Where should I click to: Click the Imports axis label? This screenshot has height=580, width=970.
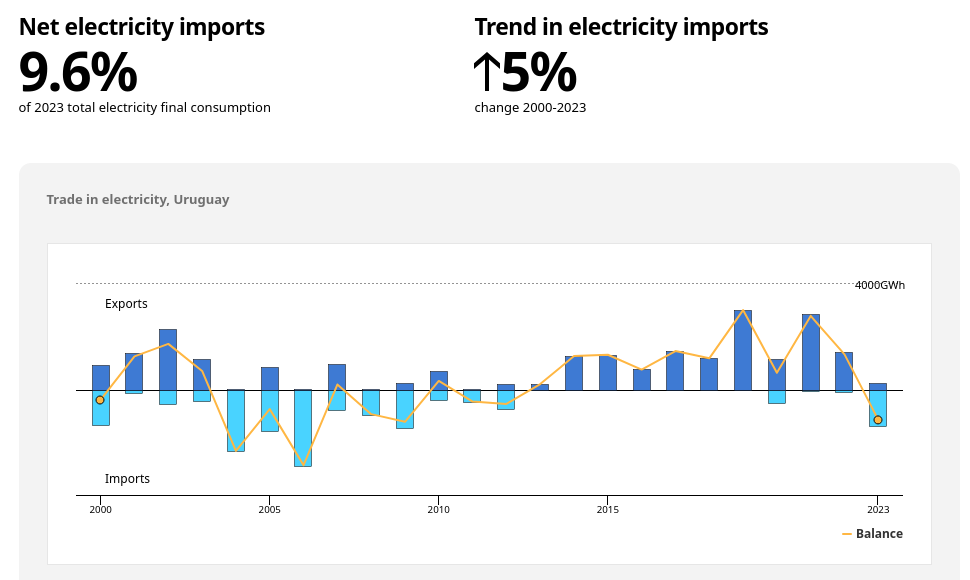[x=127, y=479]
